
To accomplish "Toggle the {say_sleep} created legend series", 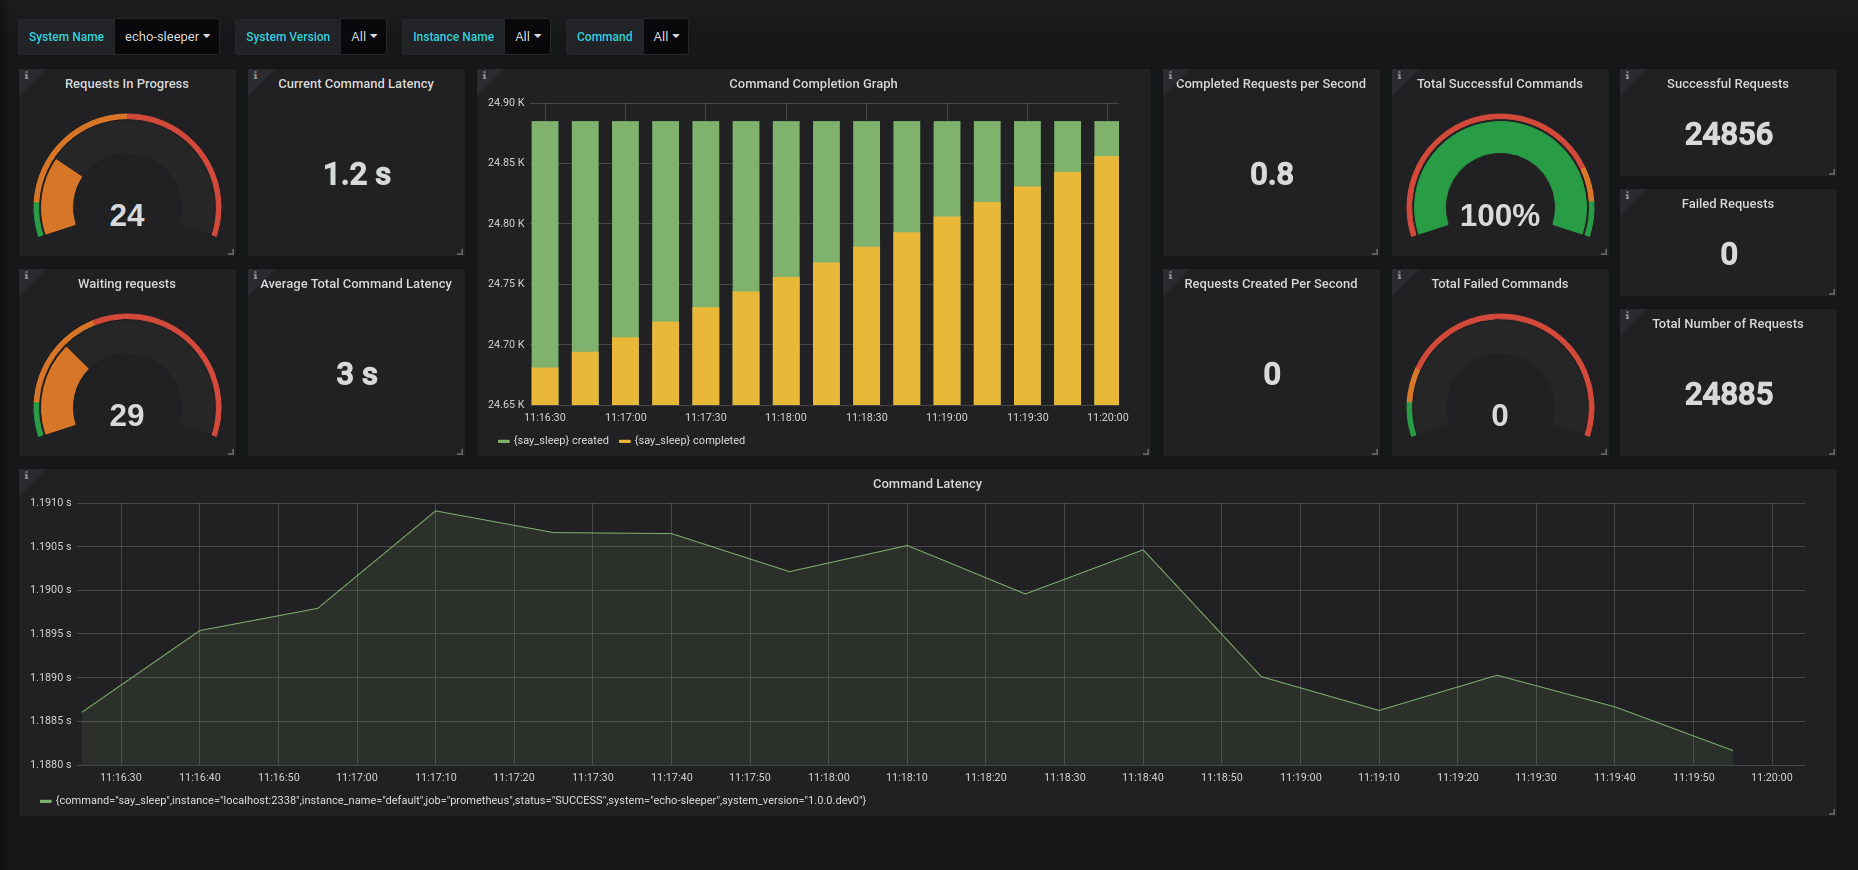I will coord(561,441).
